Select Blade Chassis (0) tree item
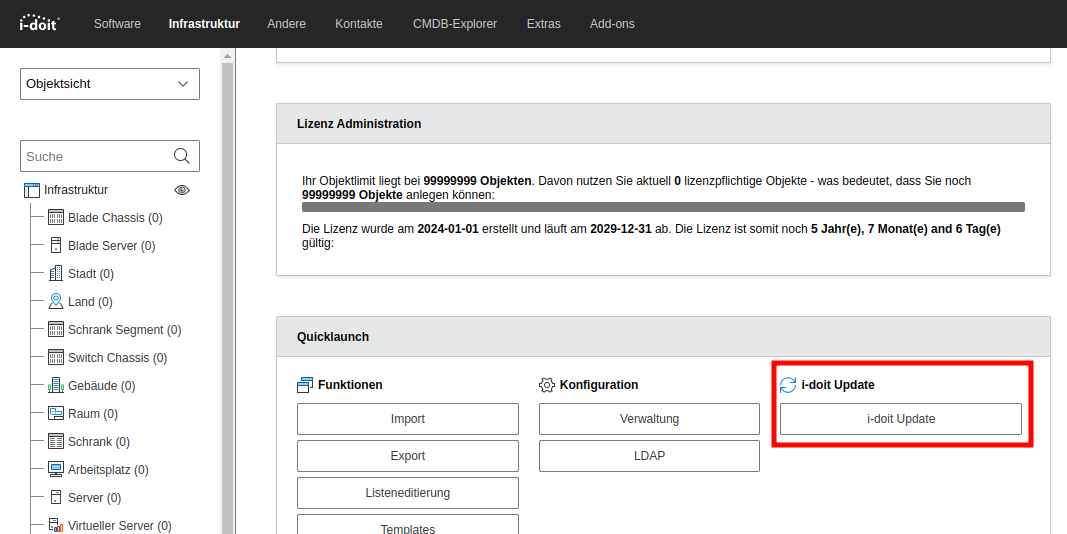Image resolution: width=1067 pixels, height=534 pixels. [x=115, y=218]
